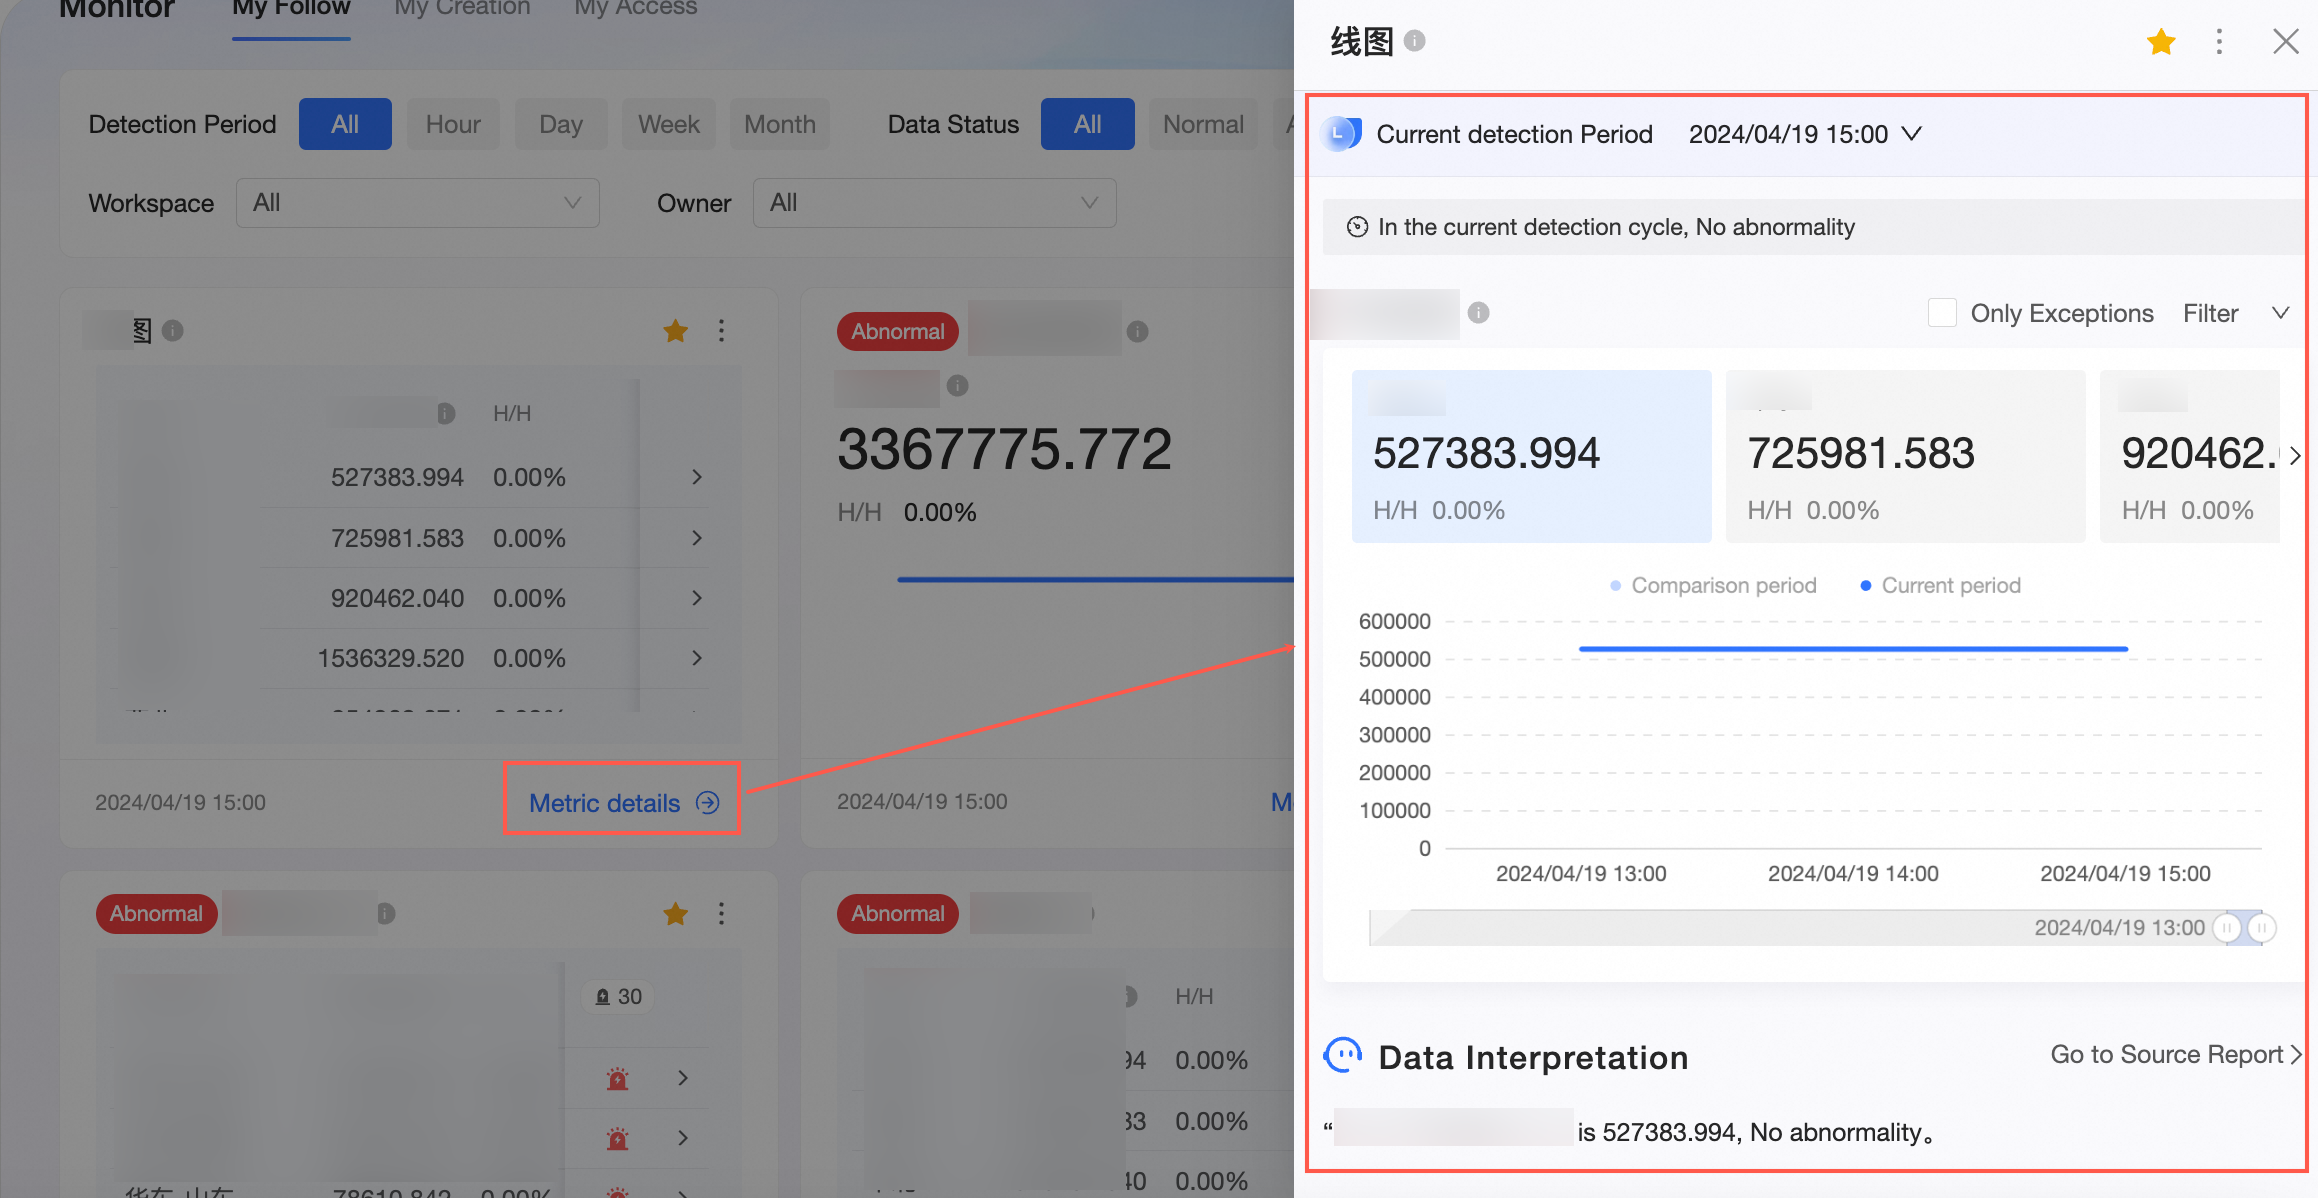This screenshot has height=1198, width=2318.
Task: Select the 725981.583 value card
Action: 1904,456
